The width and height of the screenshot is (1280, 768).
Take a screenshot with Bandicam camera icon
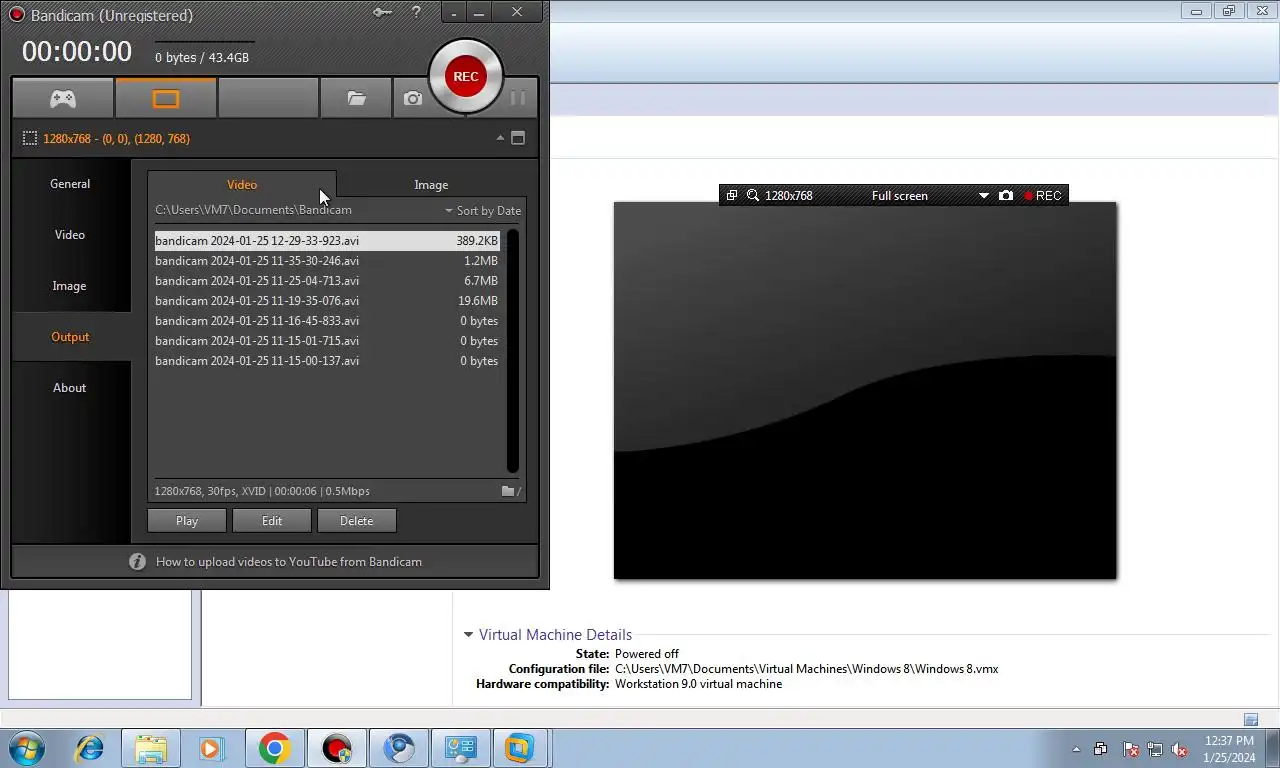[412, 98]
